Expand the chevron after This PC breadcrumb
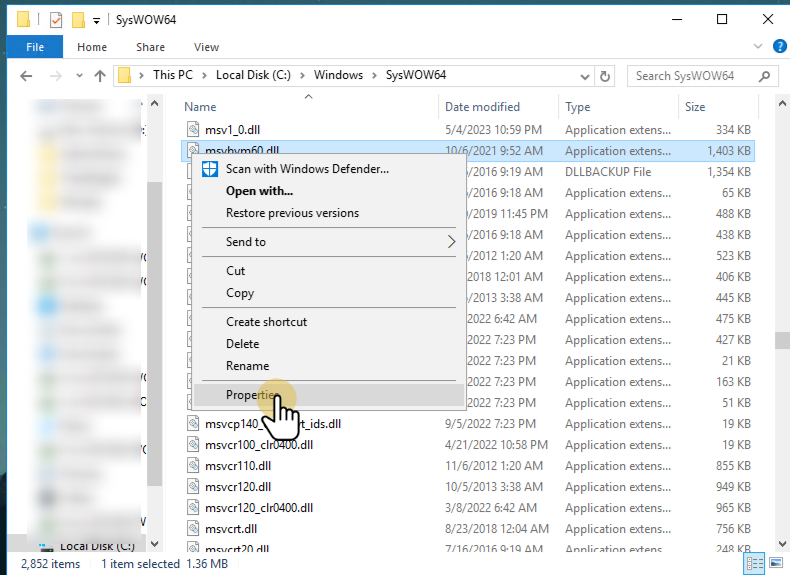Image resolution: width=790 pixels, height=575 pixels. click(x=204, y=76)
